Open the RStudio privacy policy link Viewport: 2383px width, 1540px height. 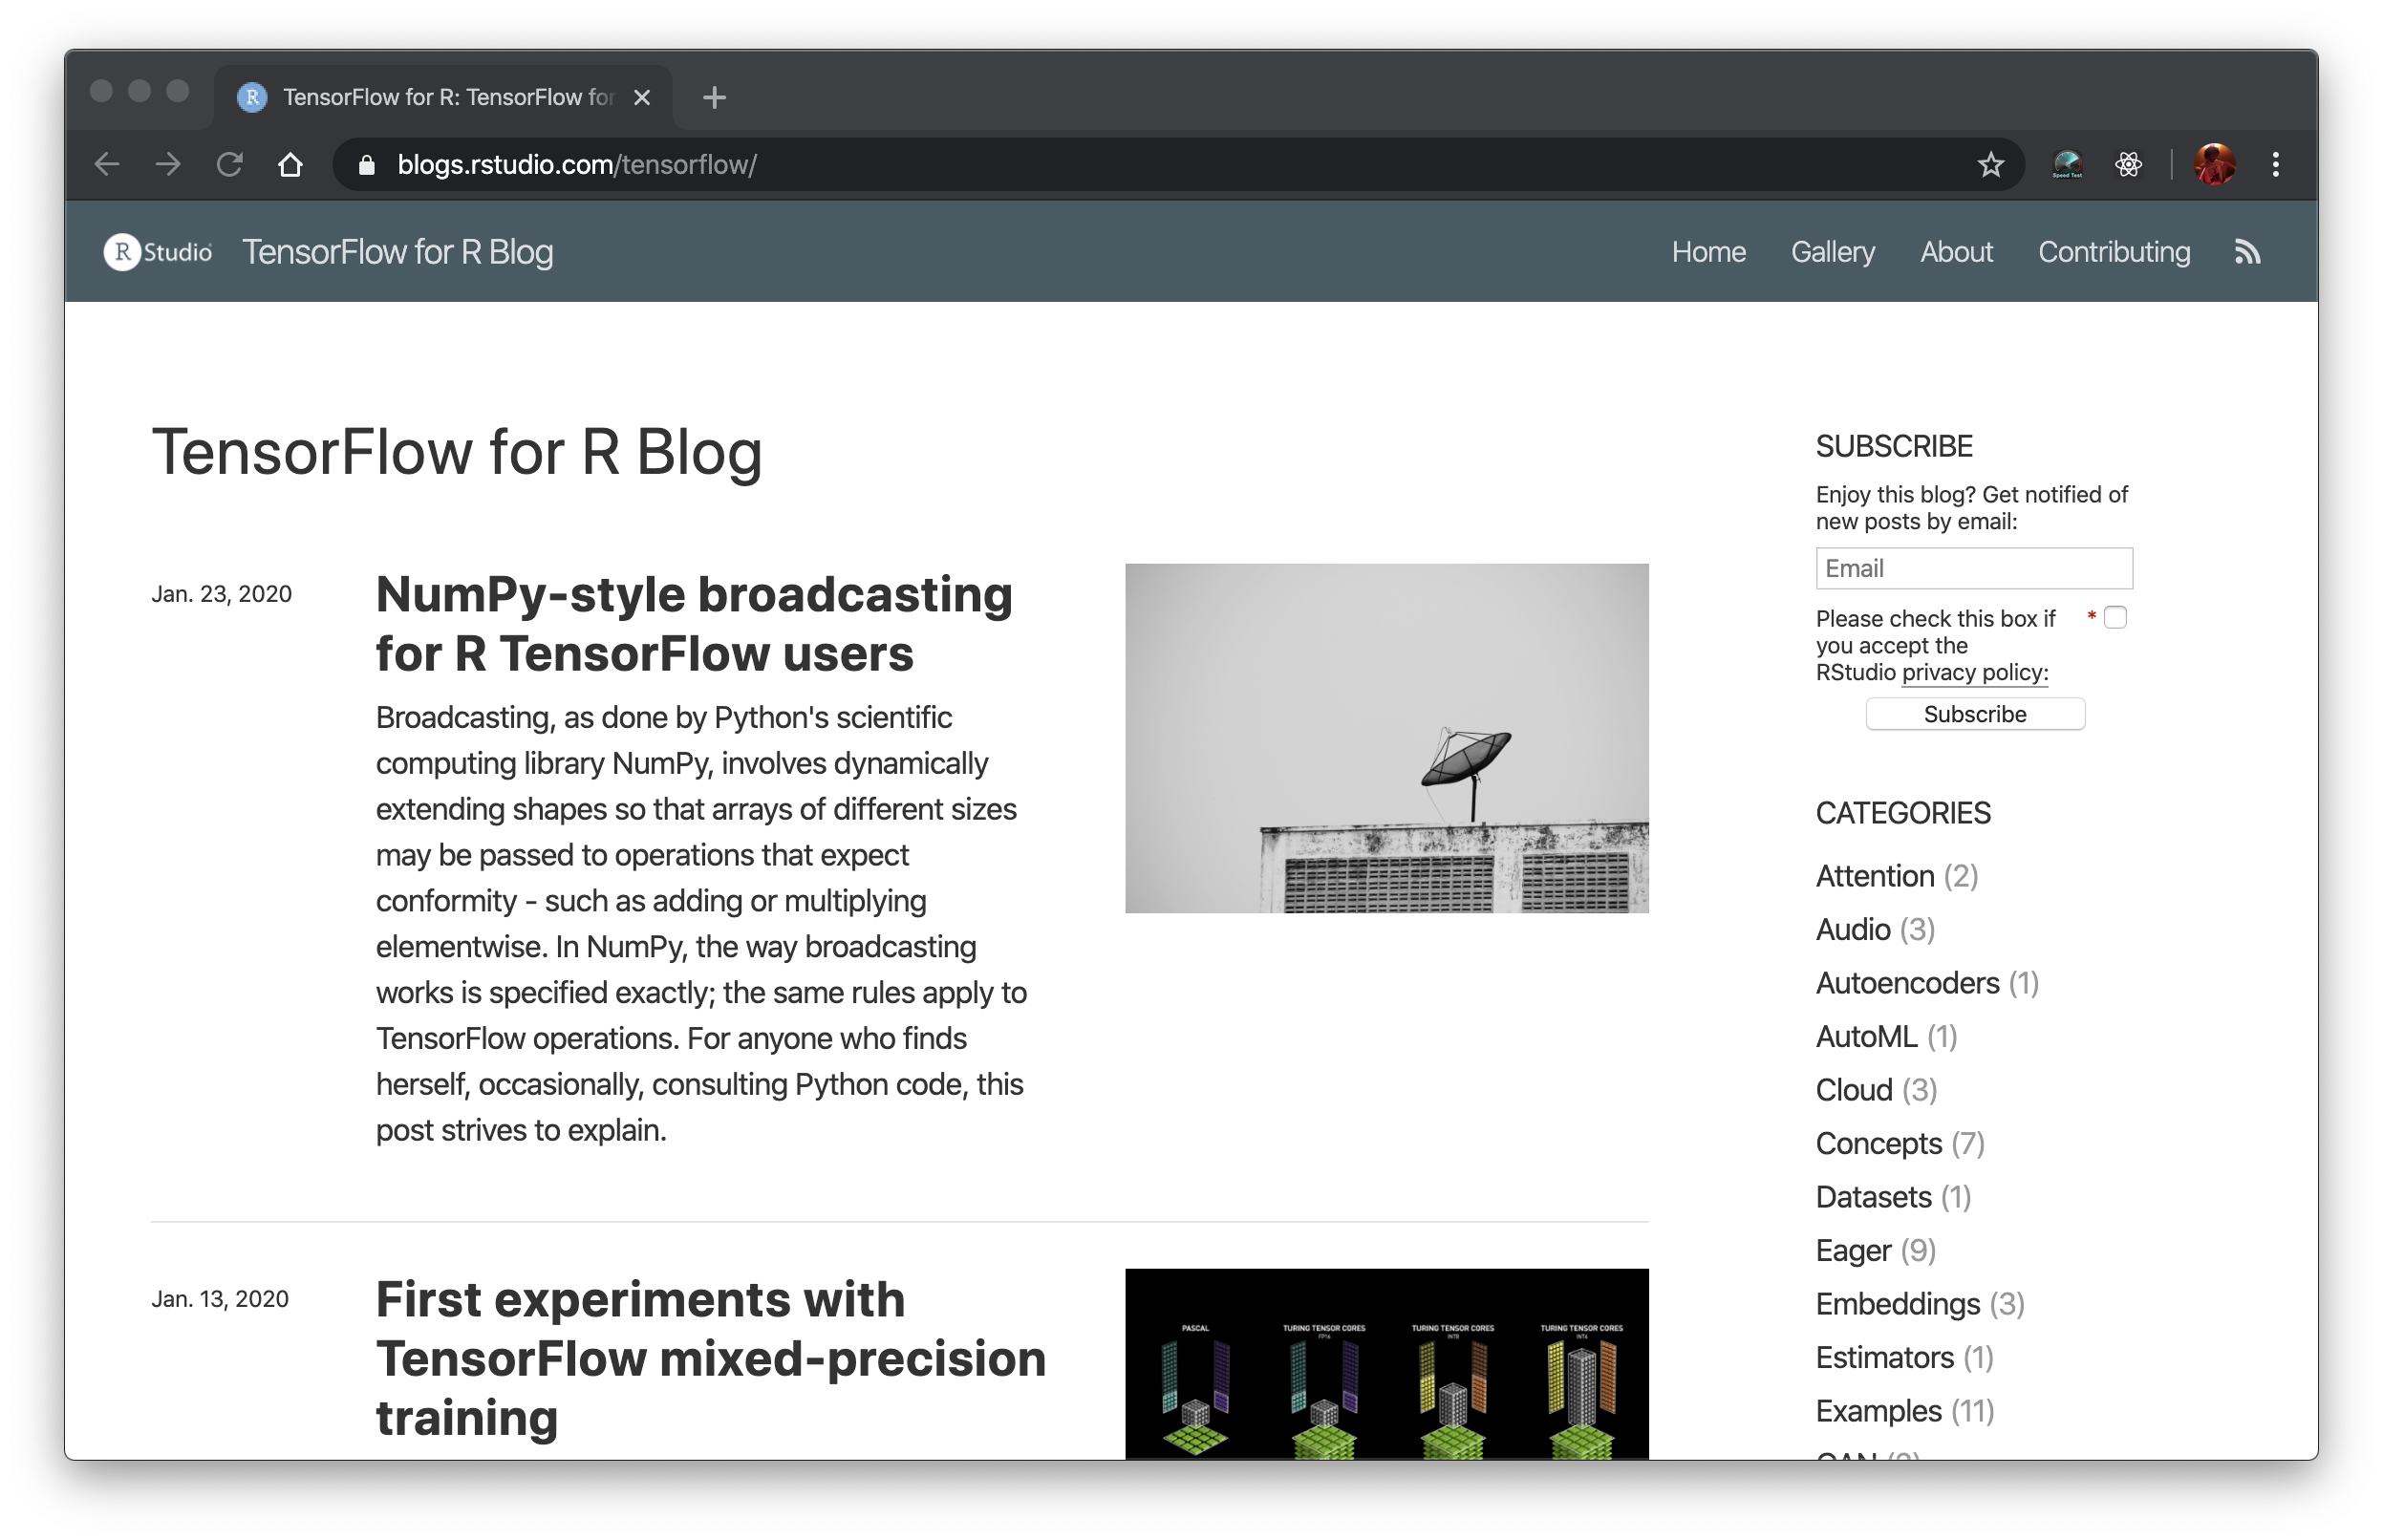(x=1974, y=673)
